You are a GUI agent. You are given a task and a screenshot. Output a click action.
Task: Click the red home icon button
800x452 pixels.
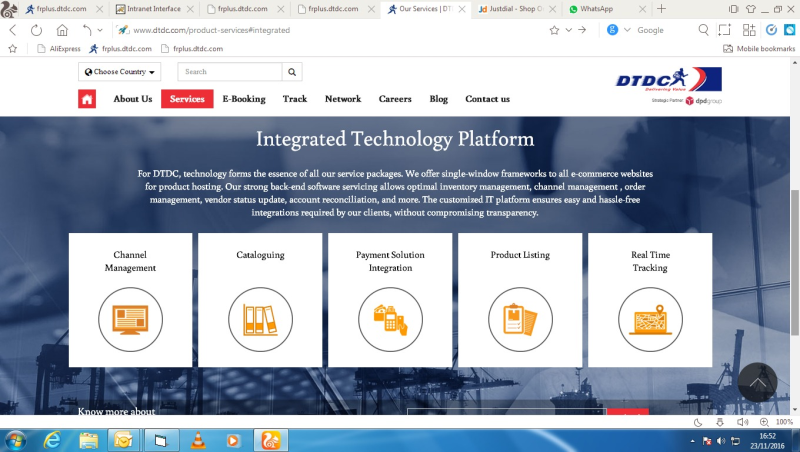[87, 99]
